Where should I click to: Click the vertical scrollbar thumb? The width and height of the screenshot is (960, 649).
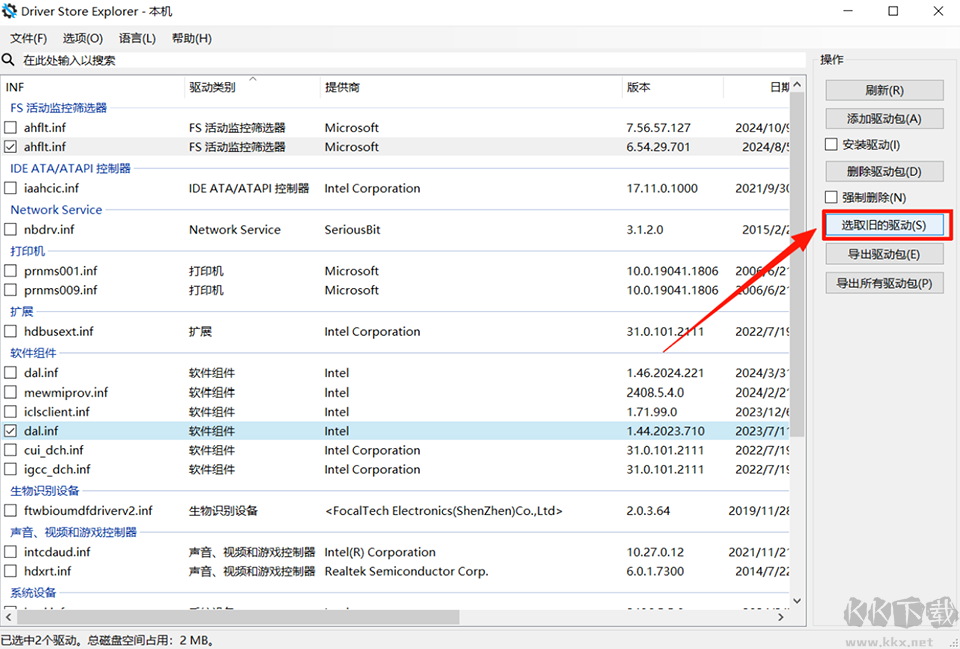click(x=797, y=264)
